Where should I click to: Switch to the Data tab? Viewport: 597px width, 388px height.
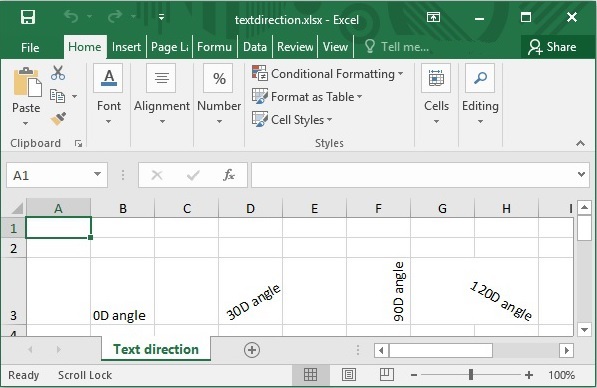point(255,47)
